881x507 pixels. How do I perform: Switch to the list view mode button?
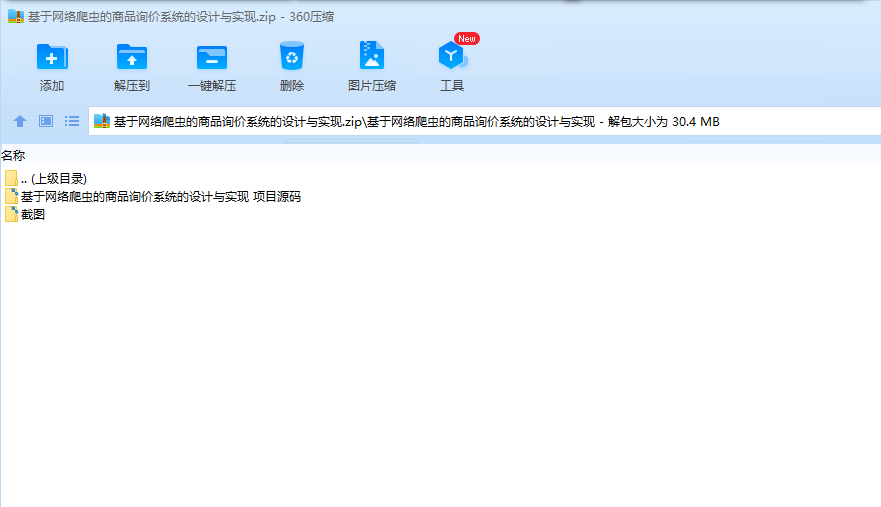click(x=72, y=121)
